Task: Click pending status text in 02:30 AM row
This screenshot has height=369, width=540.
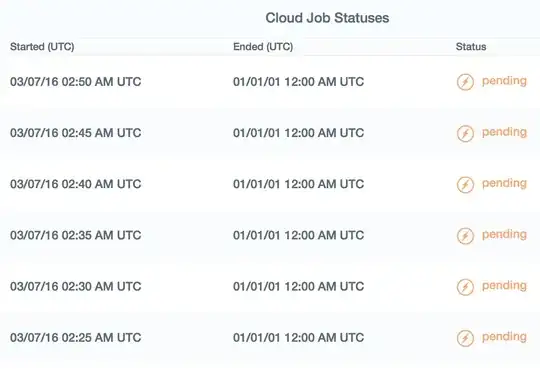Action: pos(504,286)
